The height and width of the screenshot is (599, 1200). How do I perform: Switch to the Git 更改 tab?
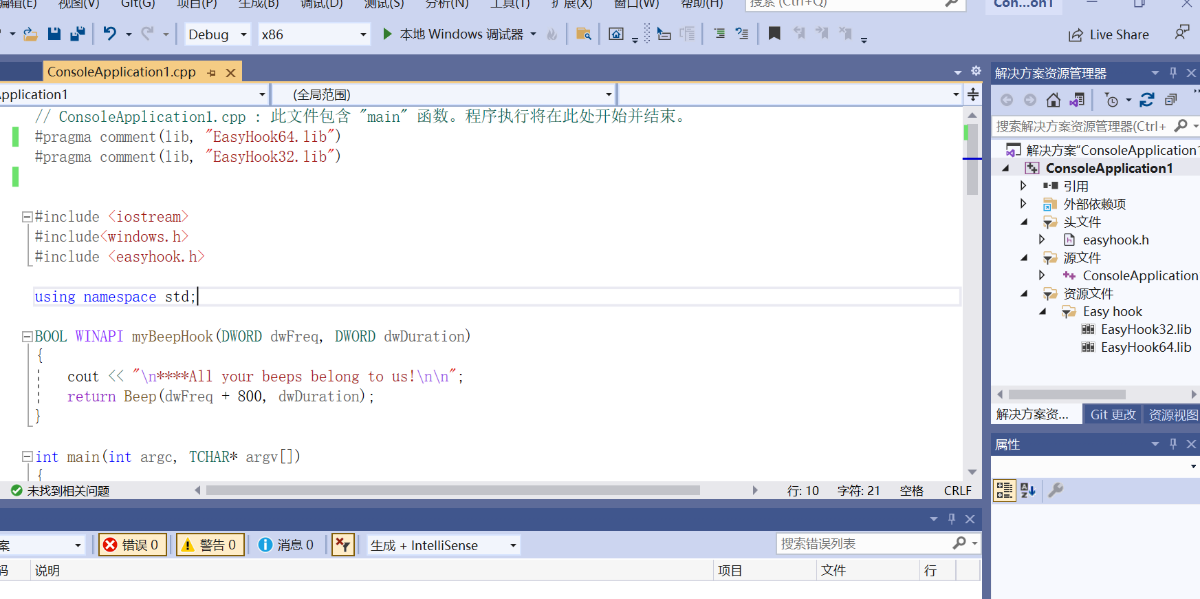click(x=1113, y=414)
